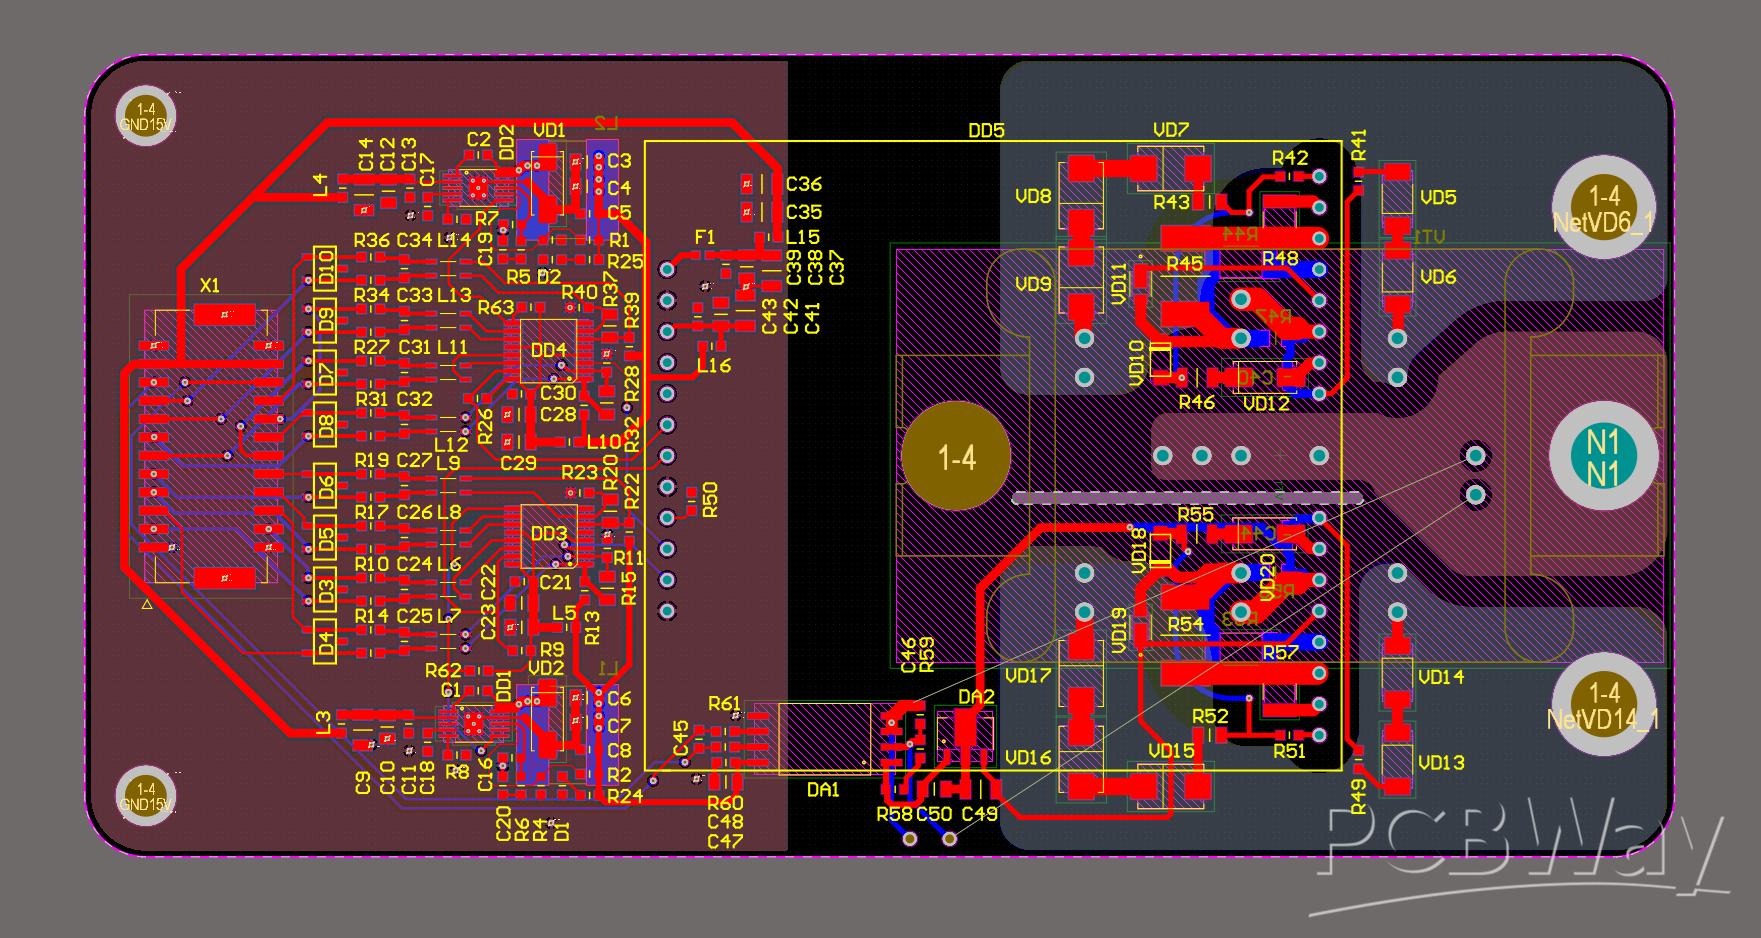This screenshot has width=1761, height=938.
Task: Select the DD3 chip in the left section
Action: pos(551,532)
